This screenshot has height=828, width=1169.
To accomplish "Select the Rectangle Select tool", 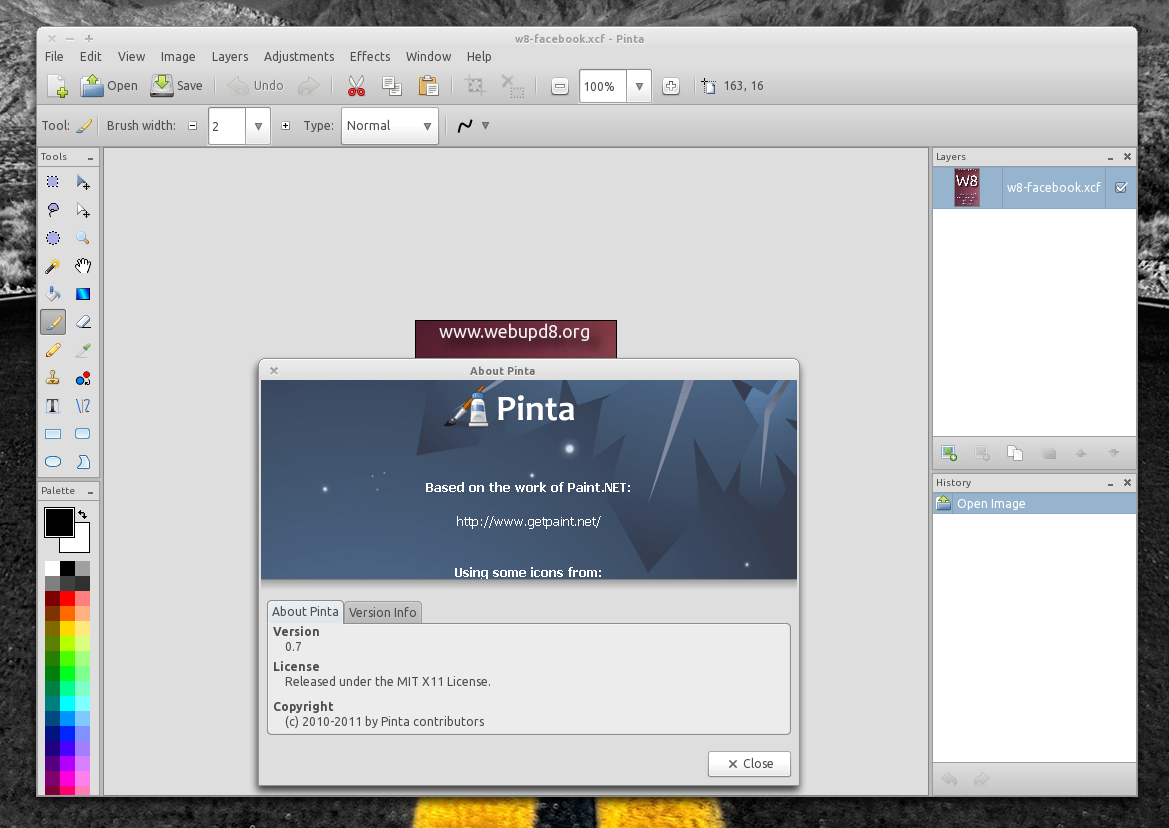I will 53,182.
